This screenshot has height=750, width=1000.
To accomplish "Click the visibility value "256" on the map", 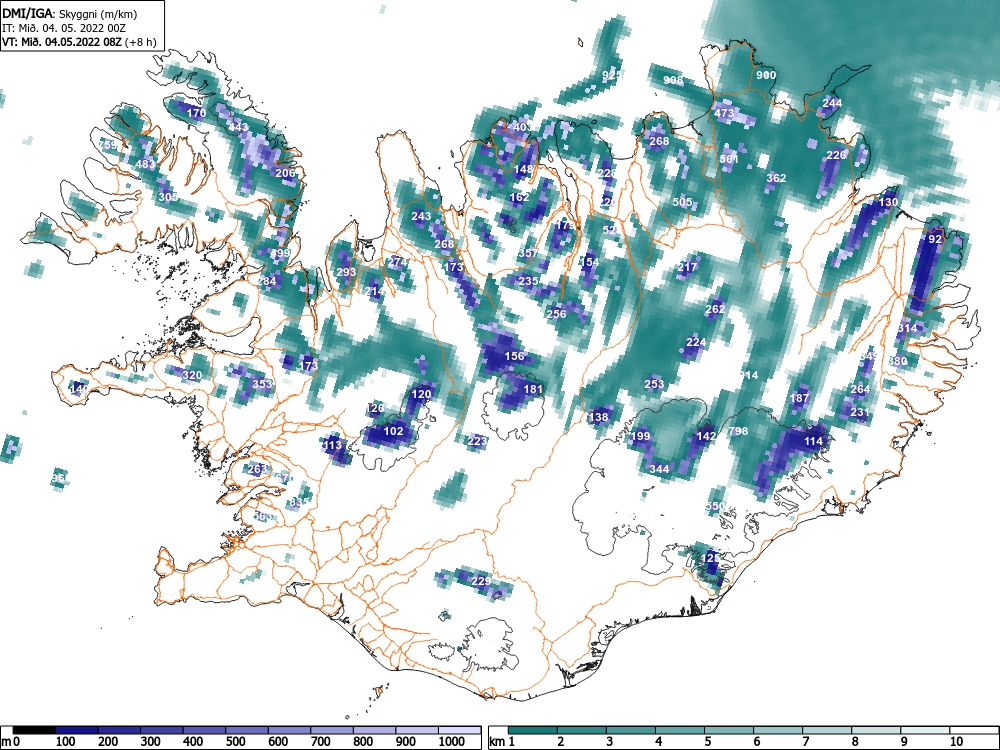I will 557,314.
